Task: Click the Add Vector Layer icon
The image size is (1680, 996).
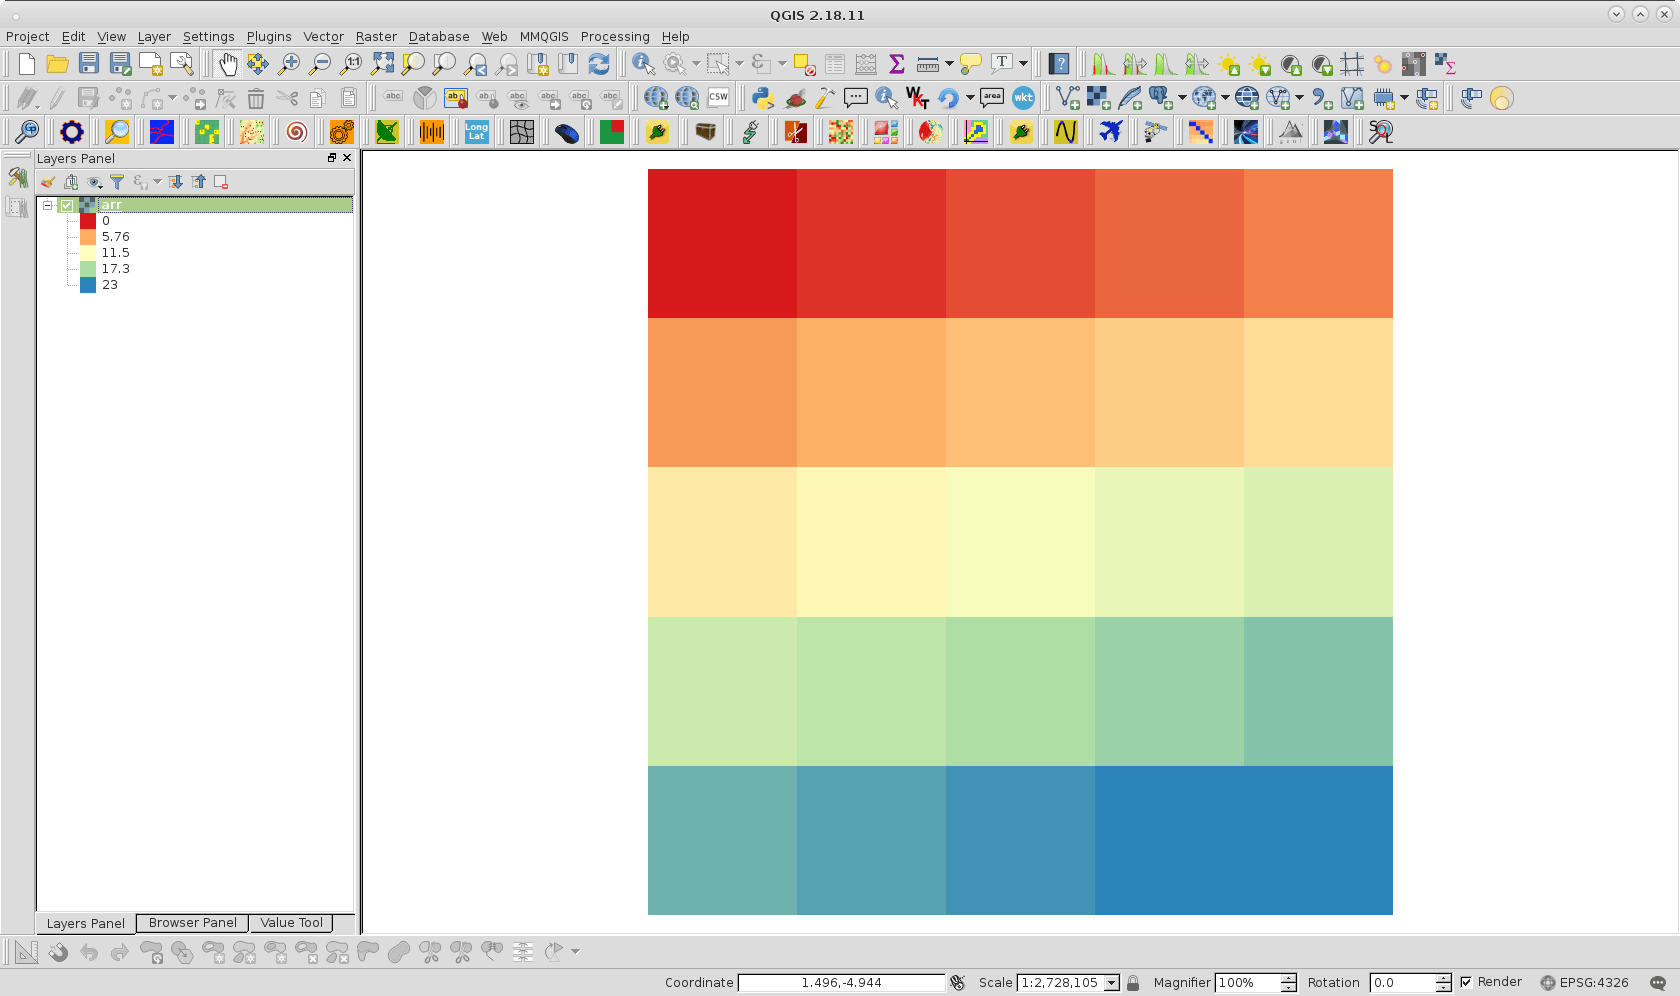Action: coord(1068,98)
